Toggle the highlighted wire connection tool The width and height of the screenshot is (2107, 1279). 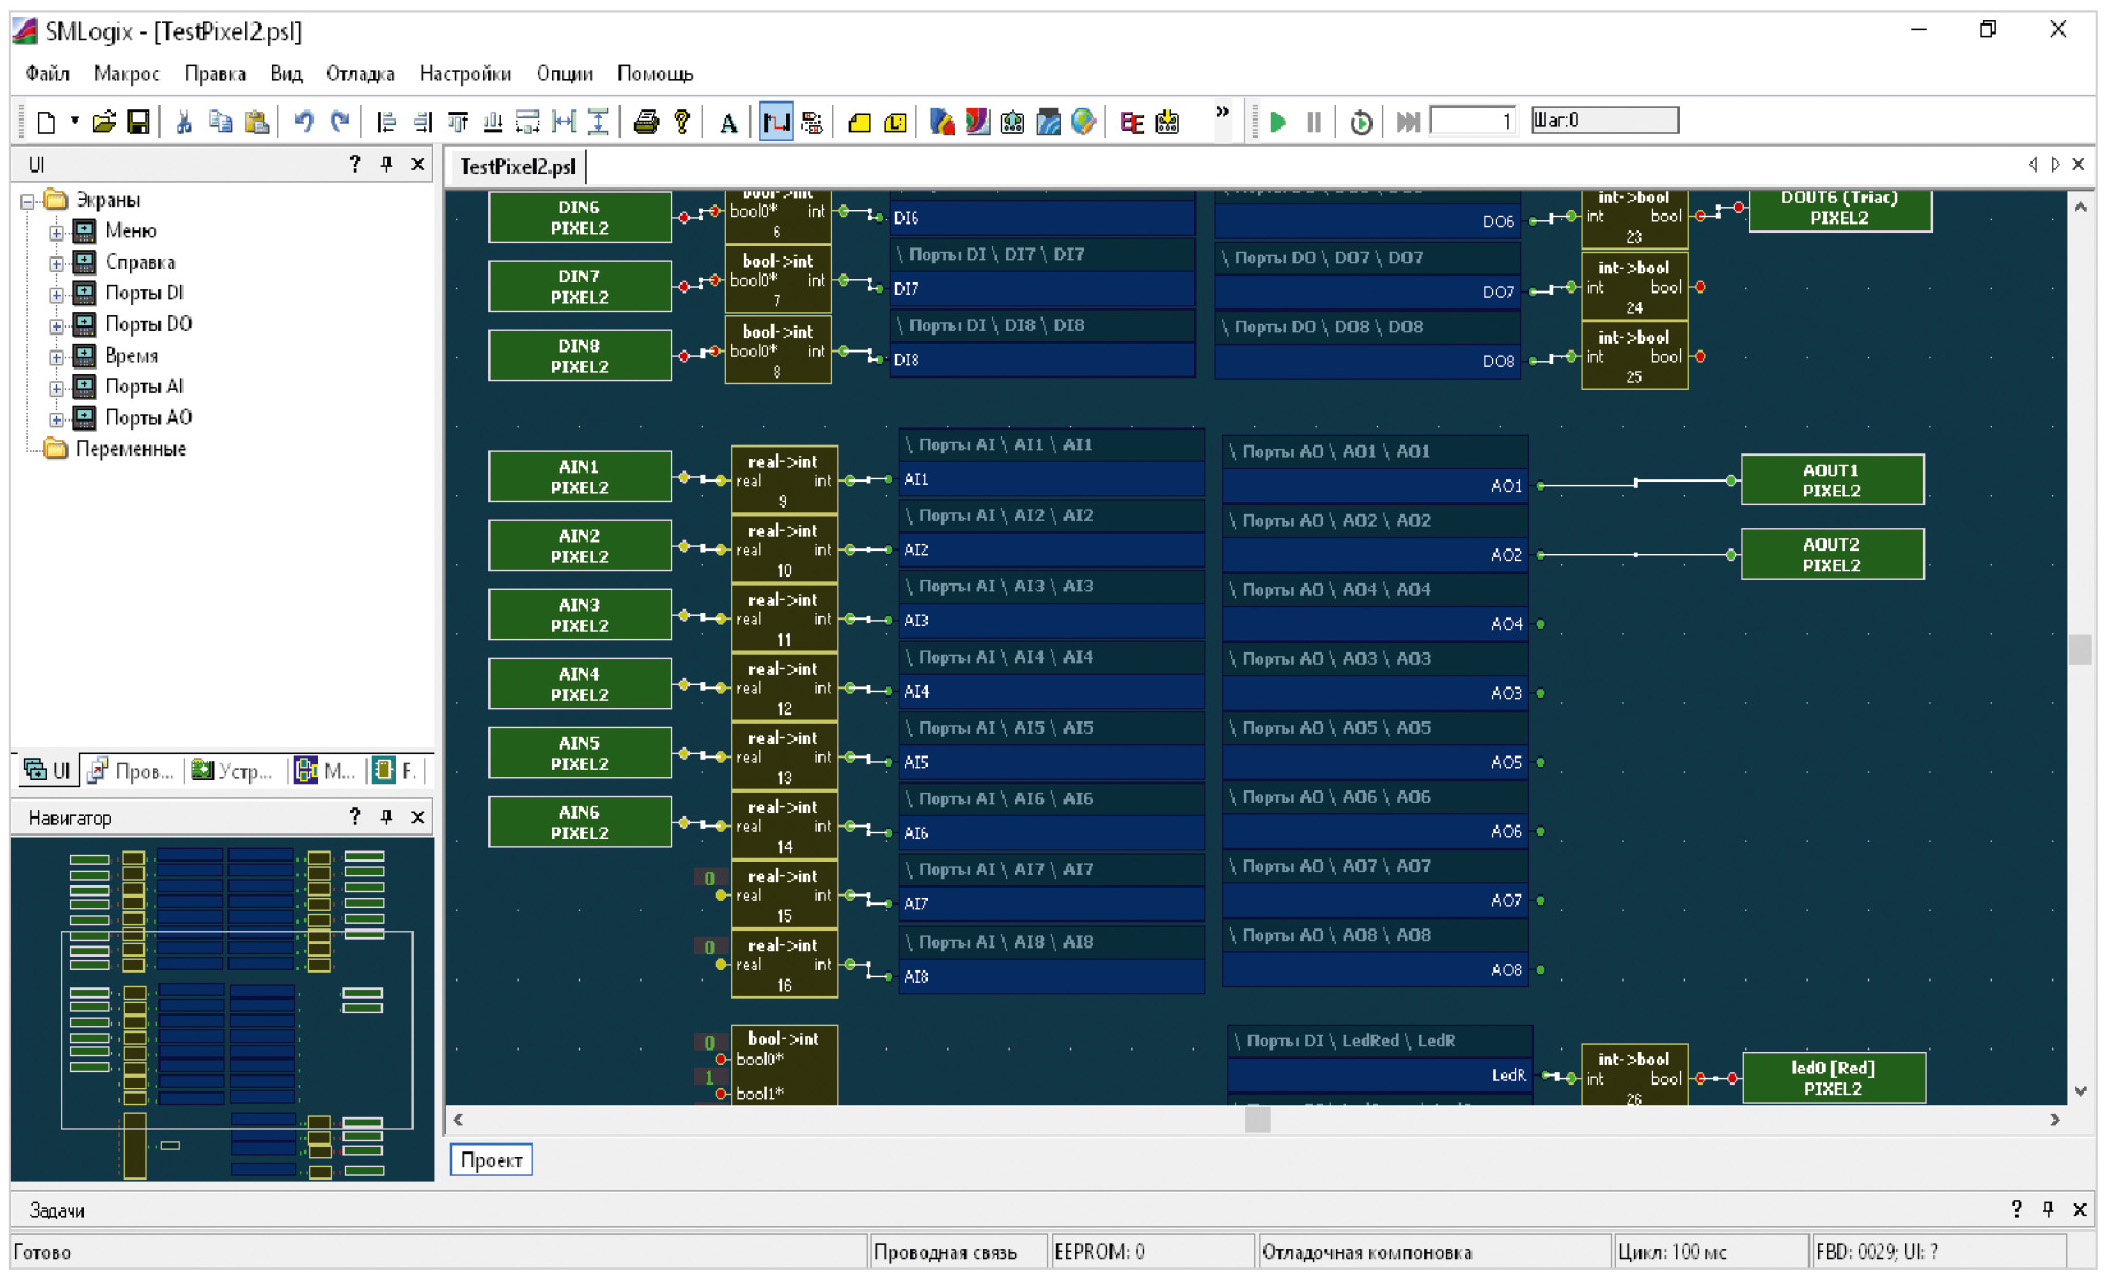tap(776, 122)
